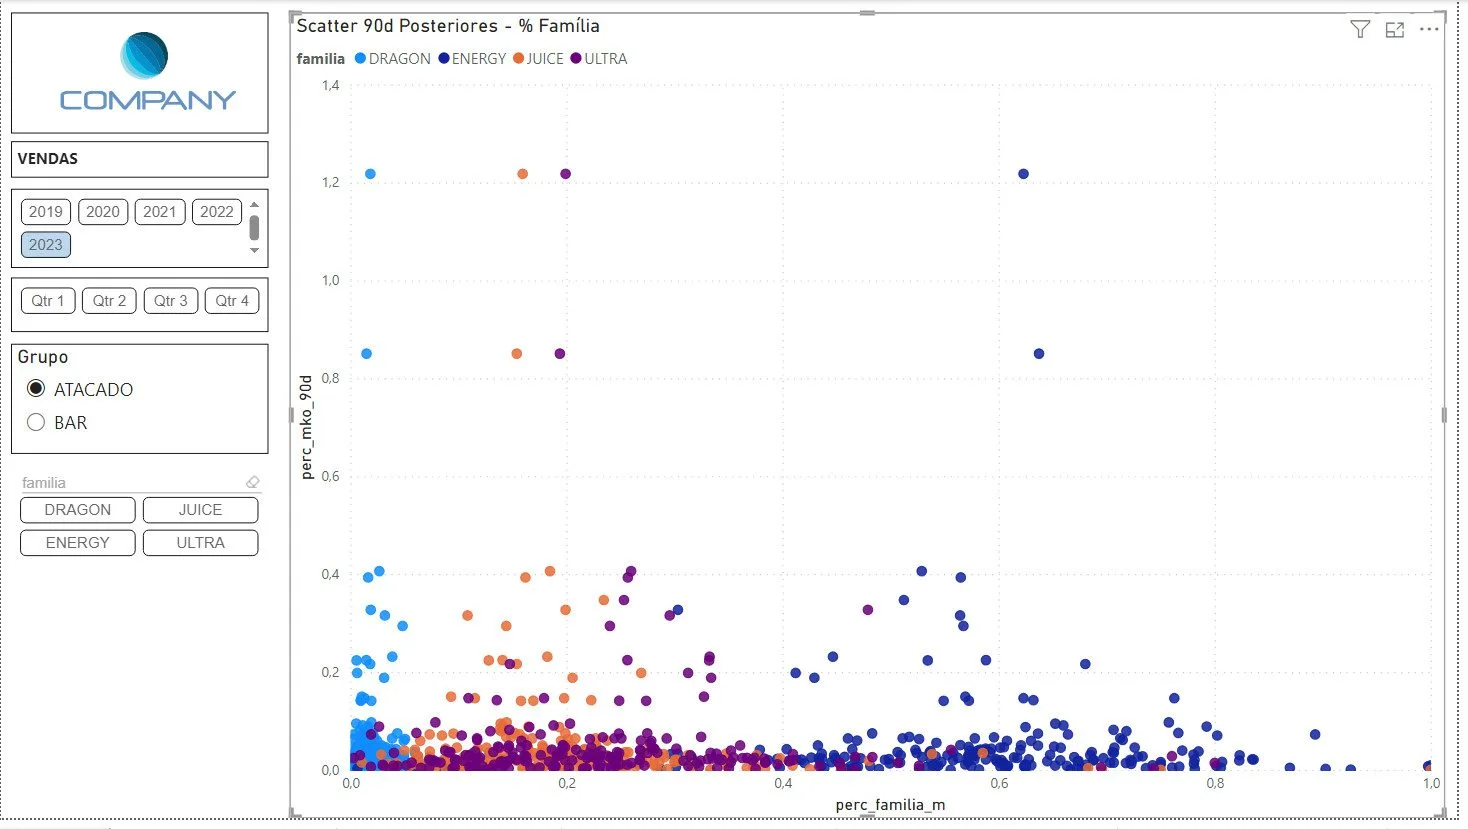Select the ATACADO radio option

pyautogui.click(x=36, y=389)
